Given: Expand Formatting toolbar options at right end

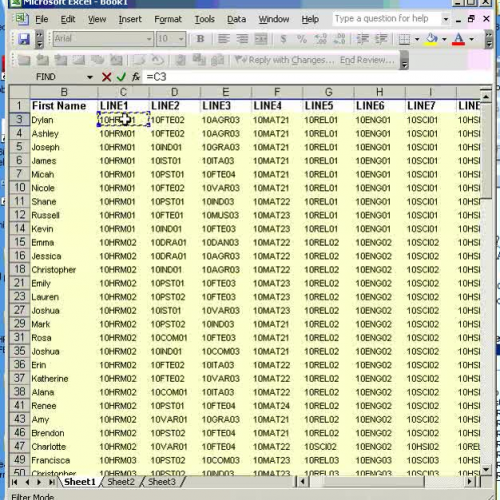Looking at the screenshot, I should (x=488, y=39).
